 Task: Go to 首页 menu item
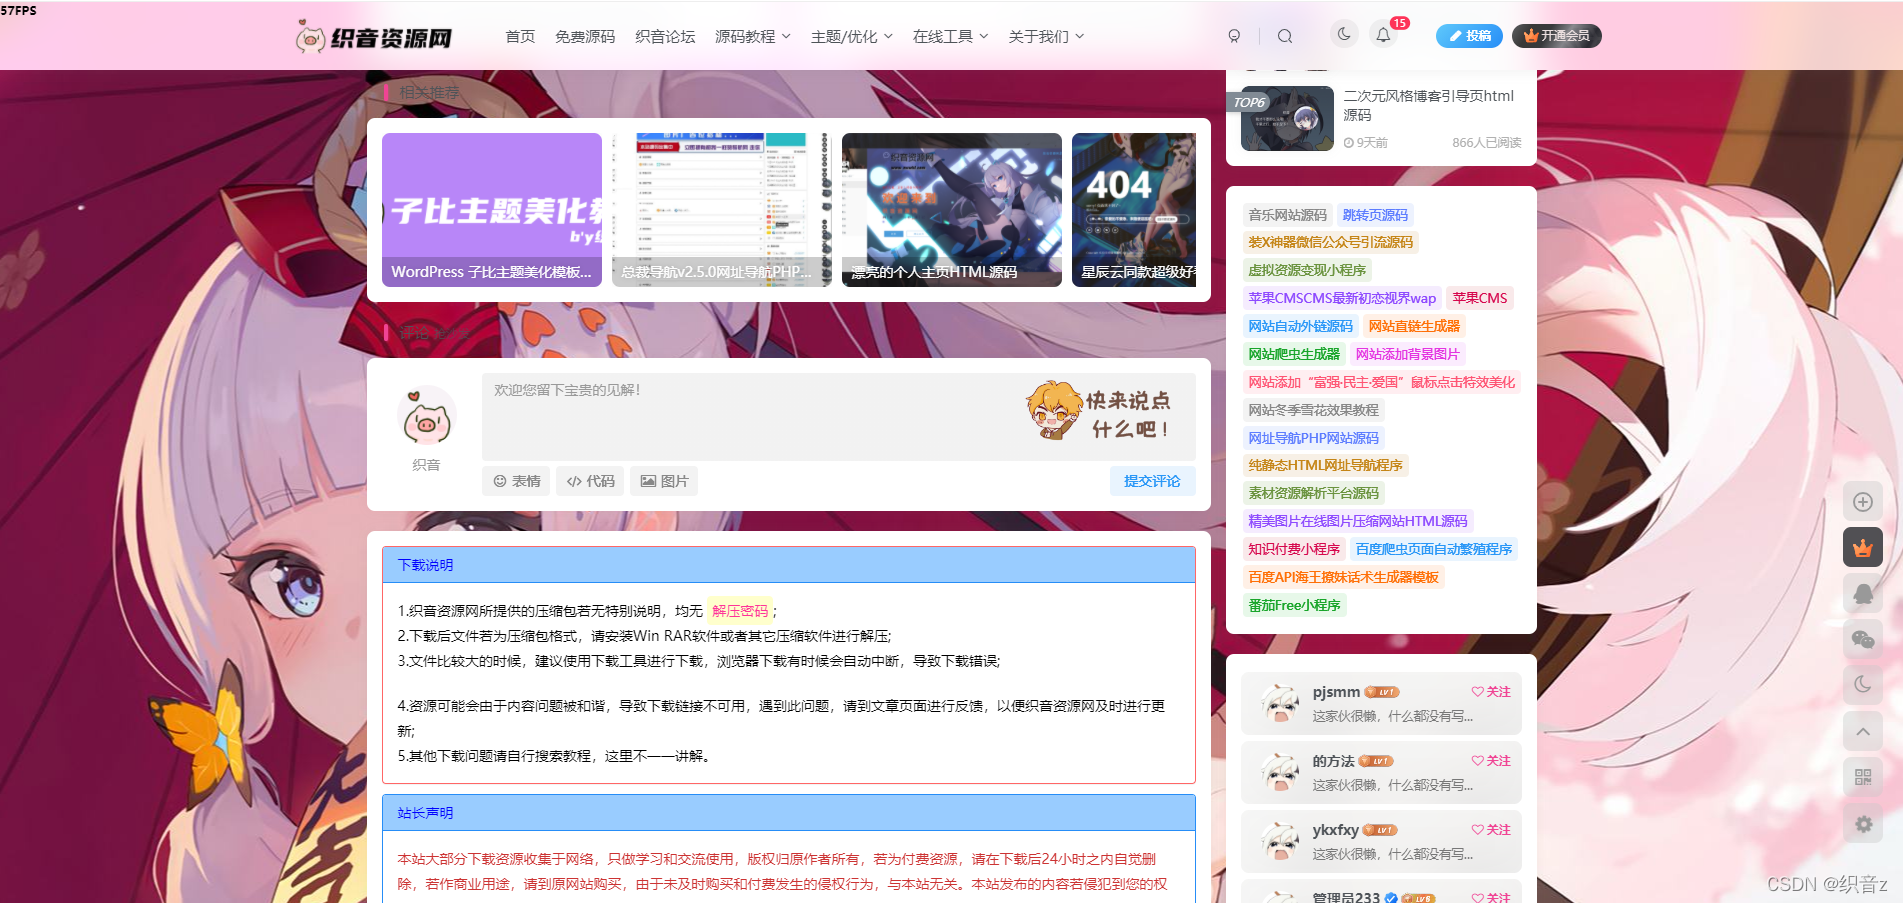click(x=520, y=36)
